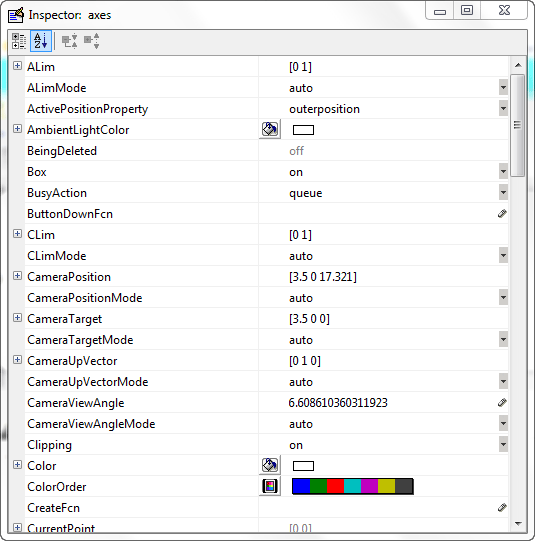Click the ColorOrder color strip swatch
The image size is (535, 541).
tap(353, 486)
